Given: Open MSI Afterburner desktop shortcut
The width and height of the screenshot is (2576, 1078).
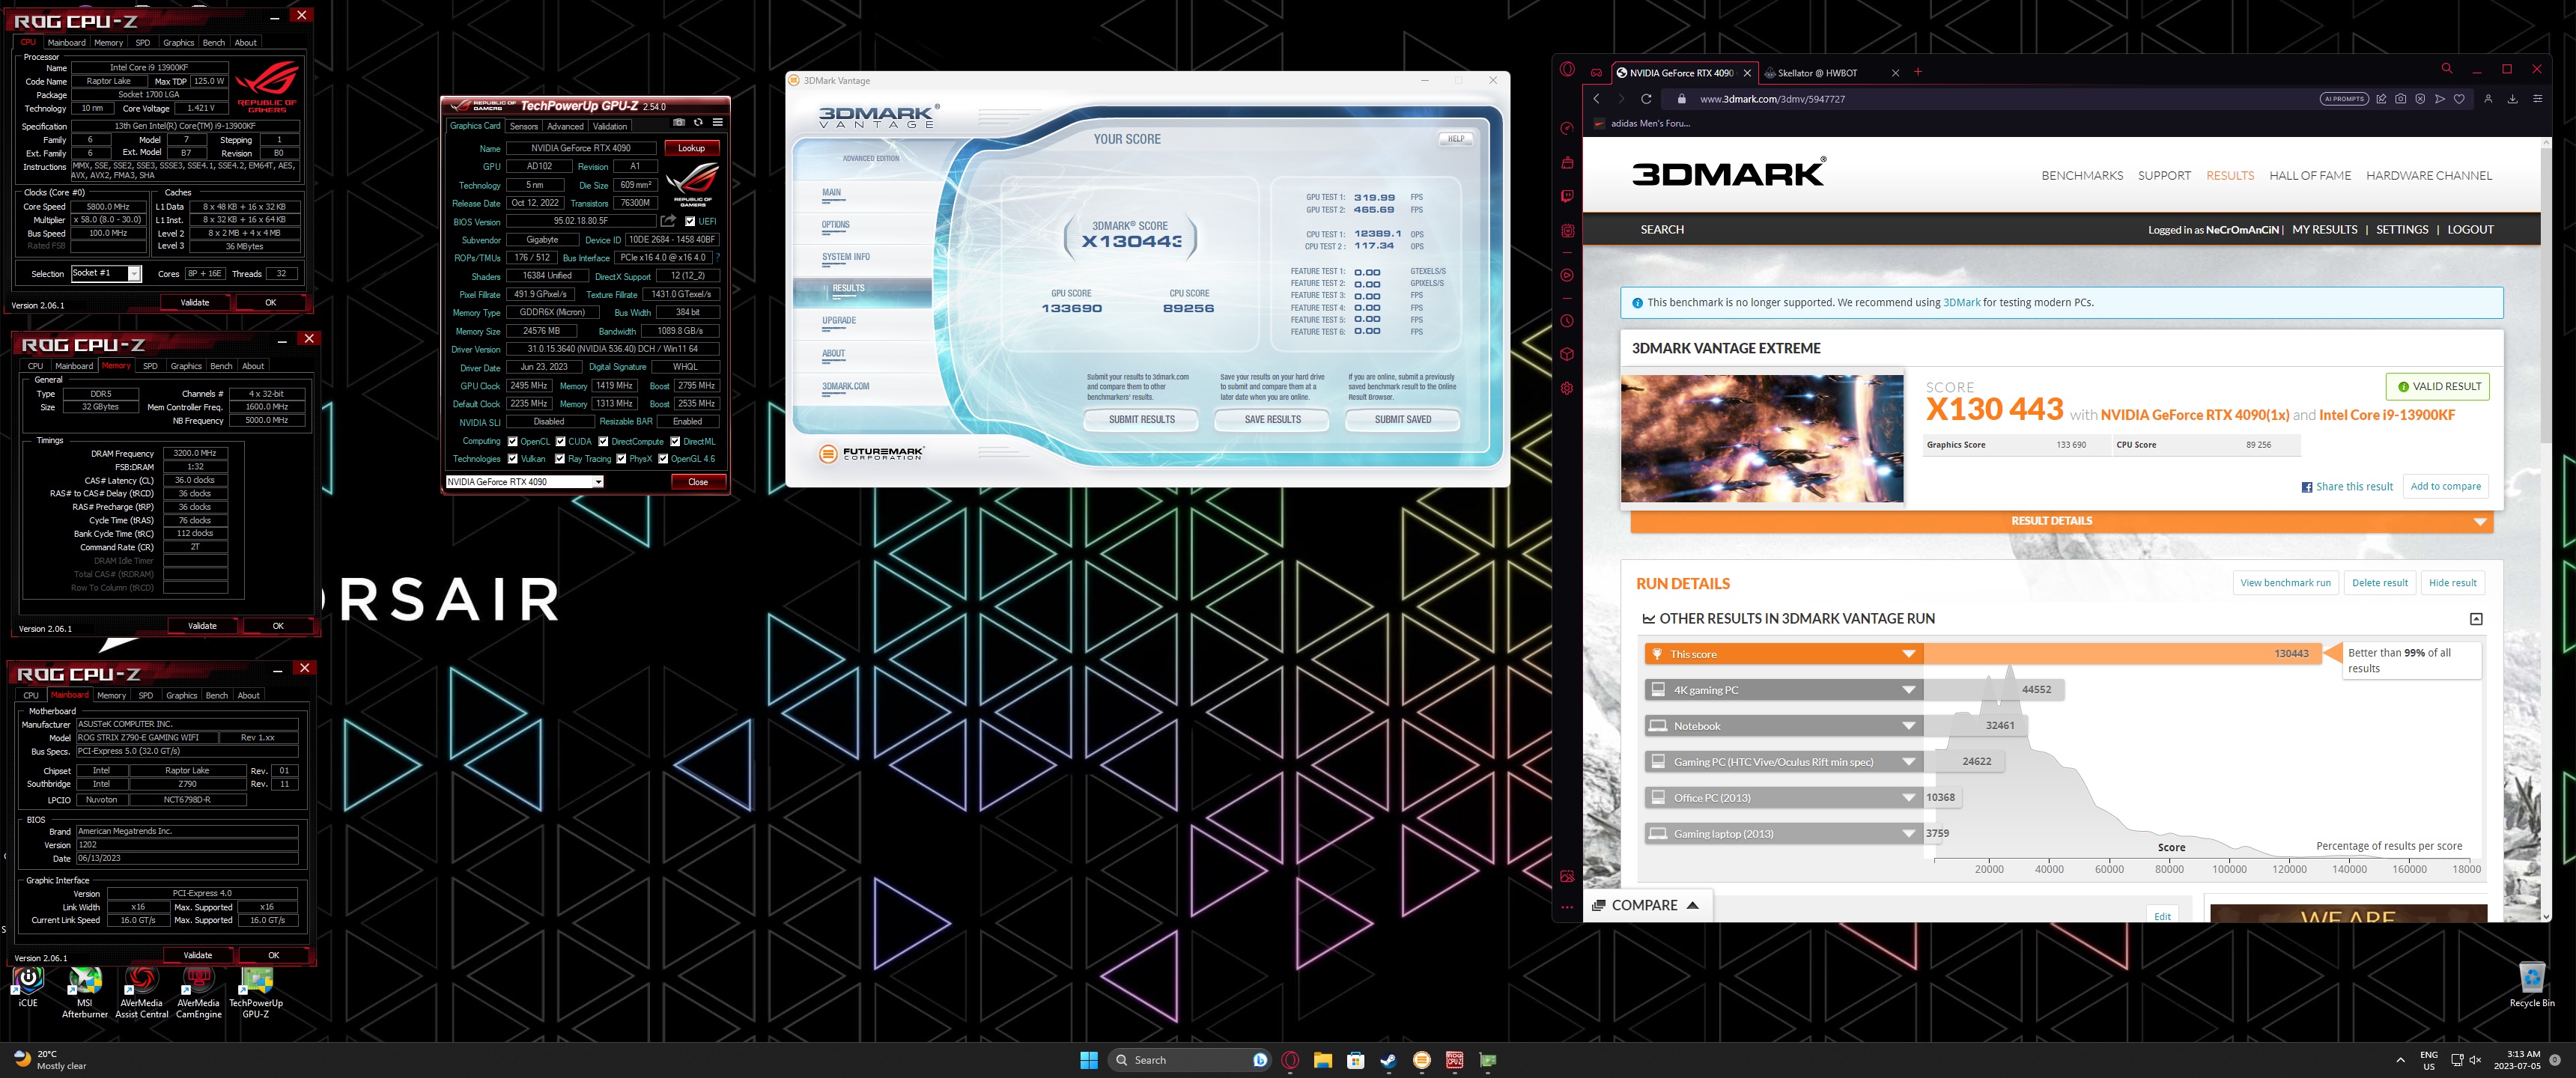Looking at the screenshot, I should click(85, 992).
